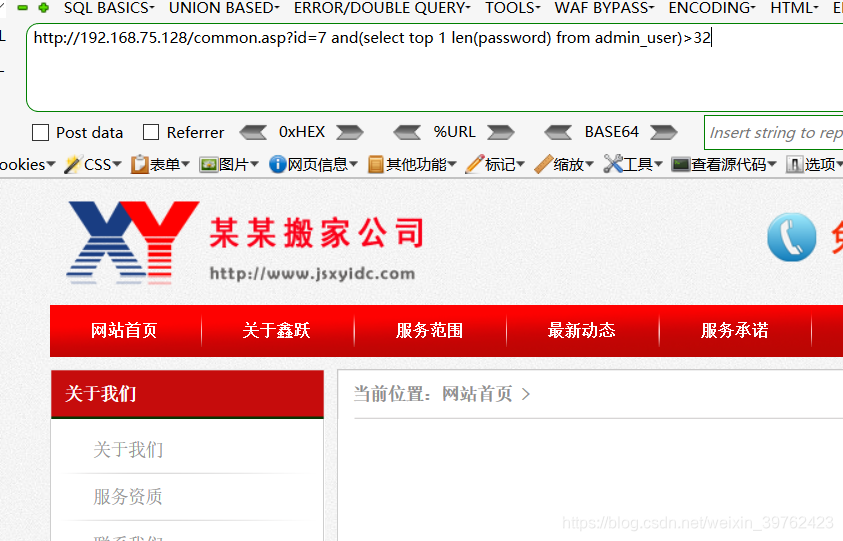Viewport: 843px width, 541px height.
Task: Click the 网页信息 info icon
Action: click(277, 164)
